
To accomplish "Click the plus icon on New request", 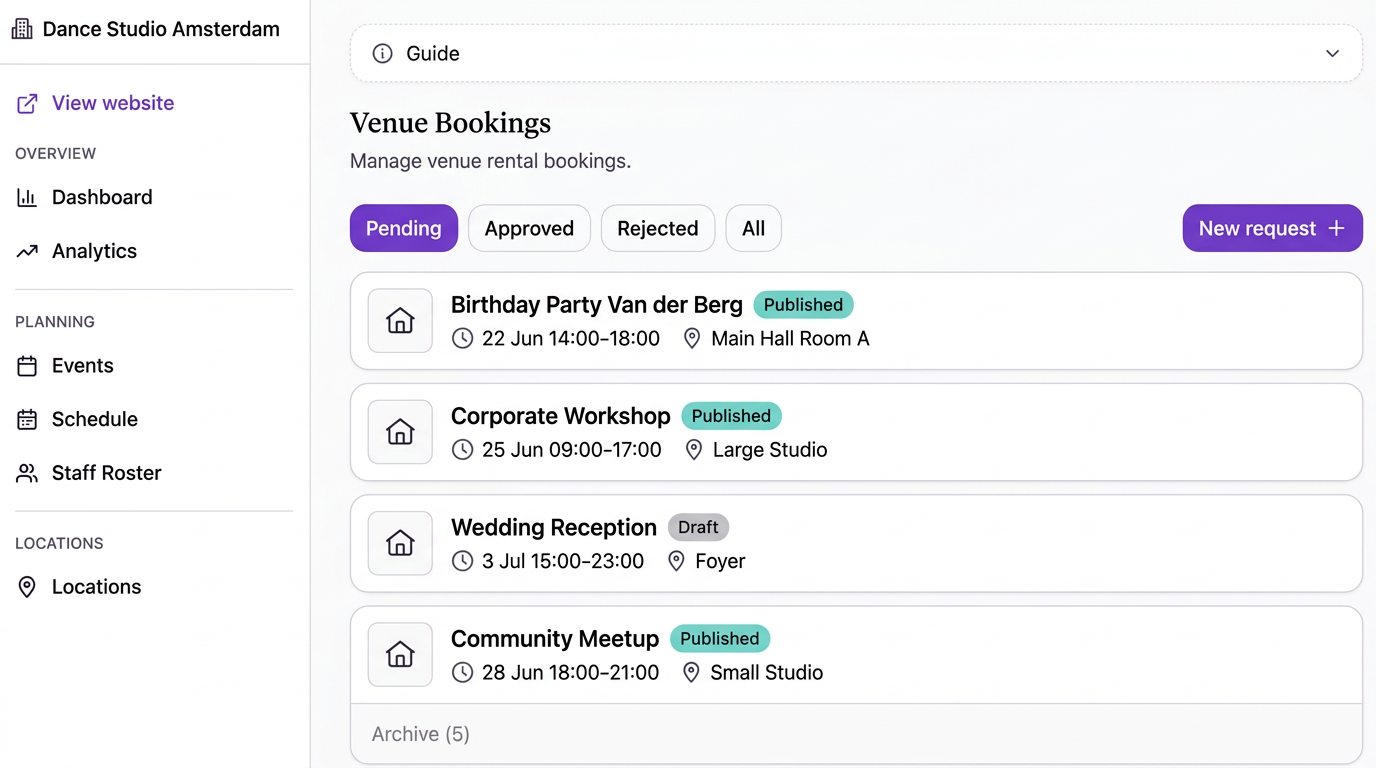I will [x=1336, y=228].
